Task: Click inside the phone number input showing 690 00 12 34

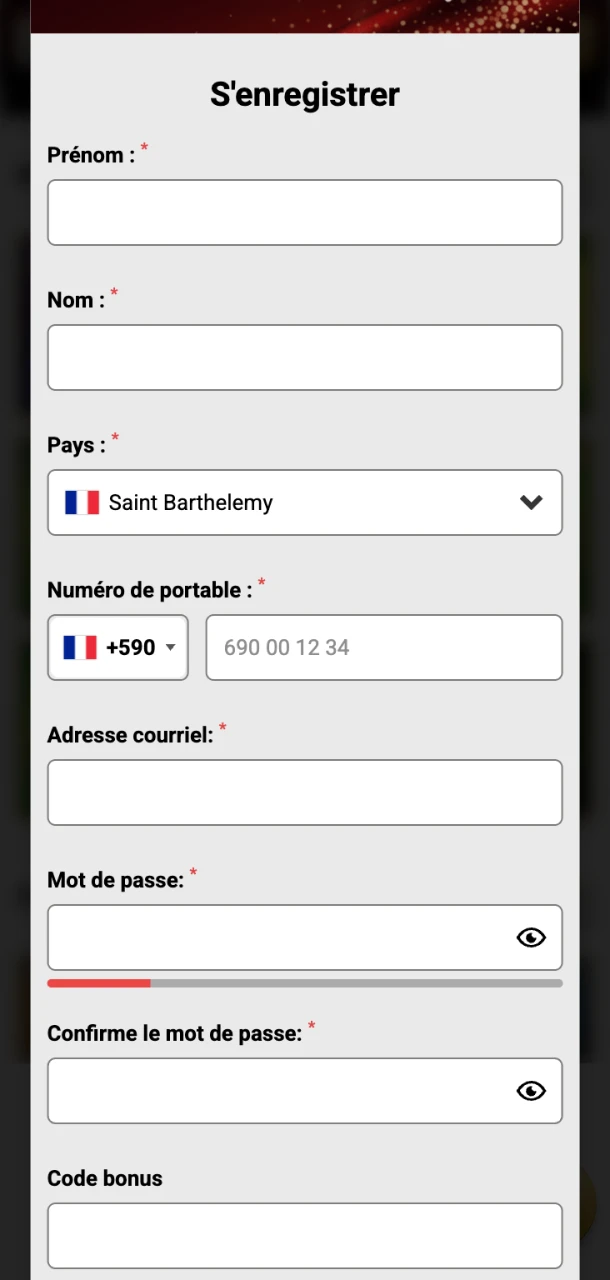Action: 384,647
